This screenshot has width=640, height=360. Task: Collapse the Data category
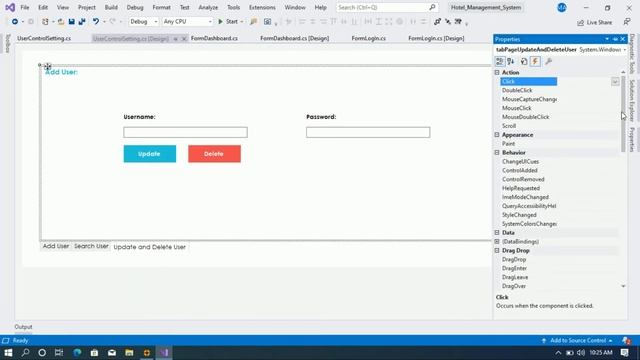tap(497, 233)
